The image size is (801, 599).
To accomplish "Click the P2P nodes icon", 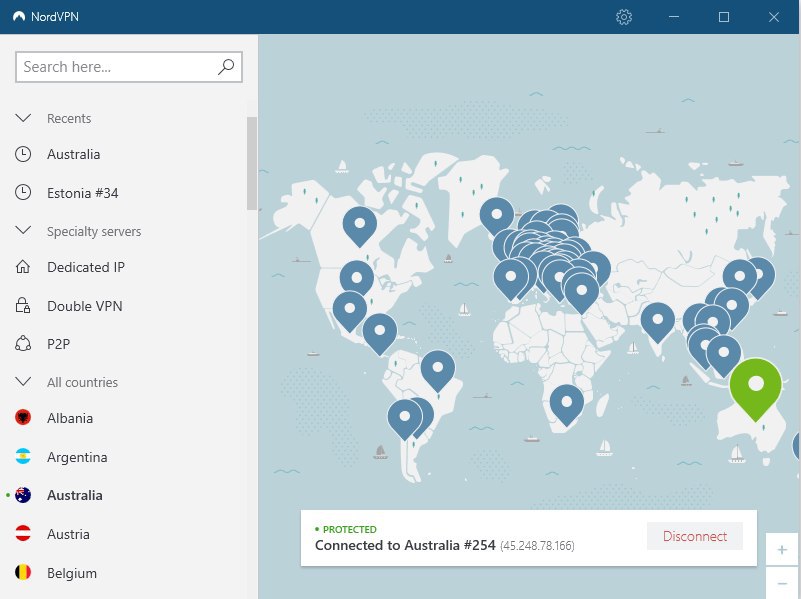I will (23, 343).
